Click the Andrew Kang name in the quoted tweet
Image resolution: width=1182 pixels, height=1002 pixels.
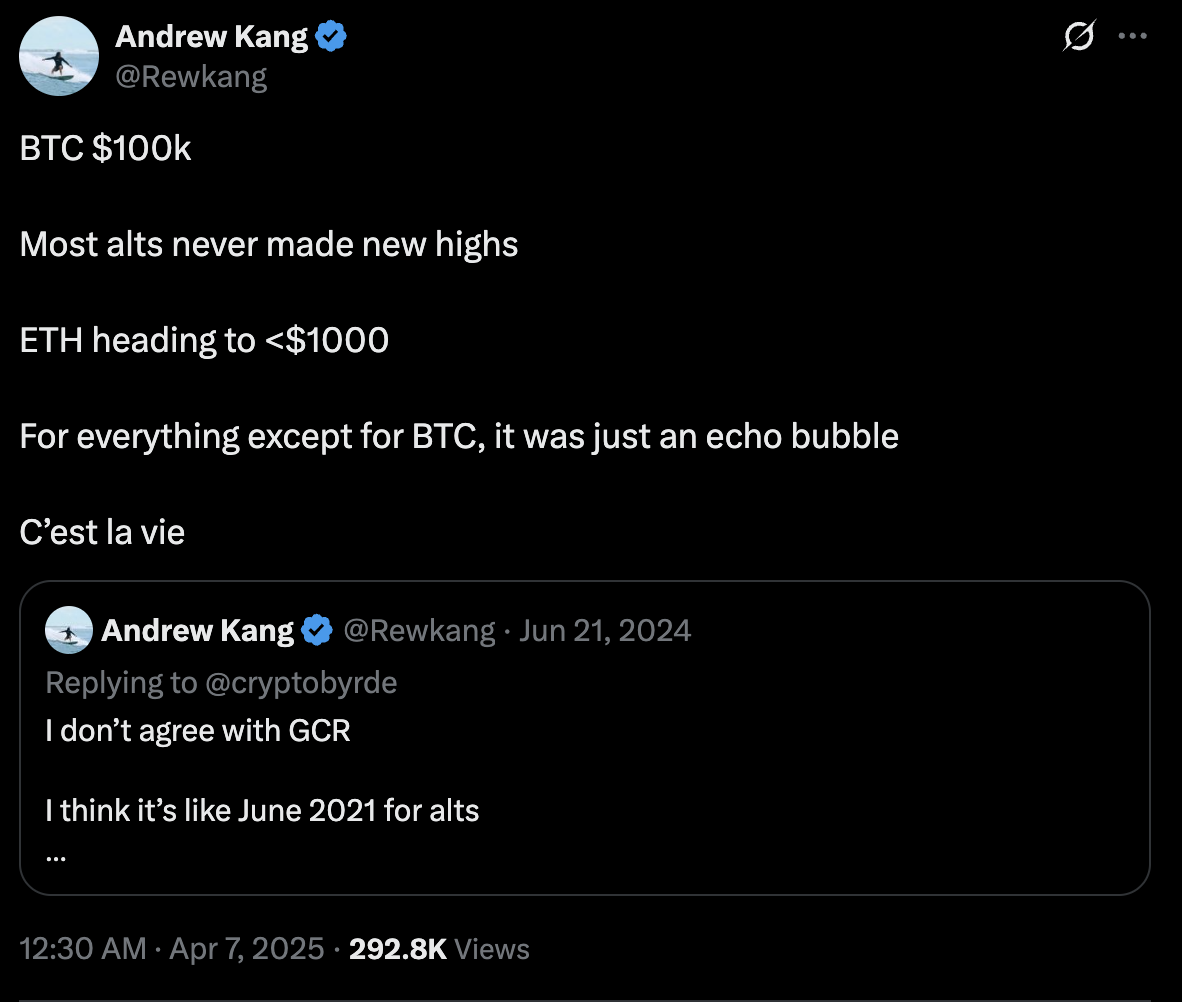198,631
